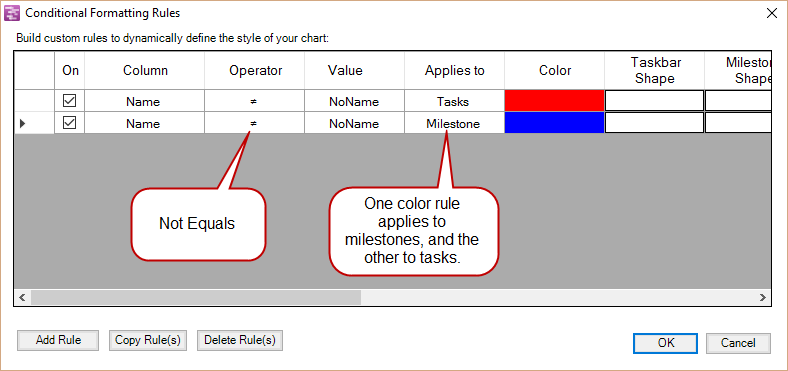Uncheck the On checkbox for Milestone rule

(x=69, y=123)
